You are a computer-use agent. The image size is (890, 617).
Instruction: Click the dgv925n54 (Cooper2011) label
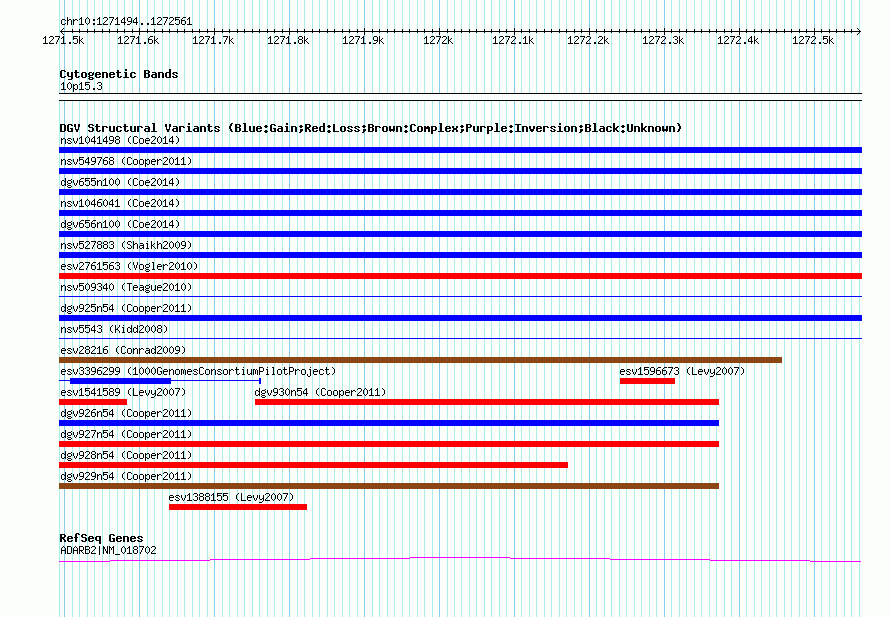click(x=126, y=308)
